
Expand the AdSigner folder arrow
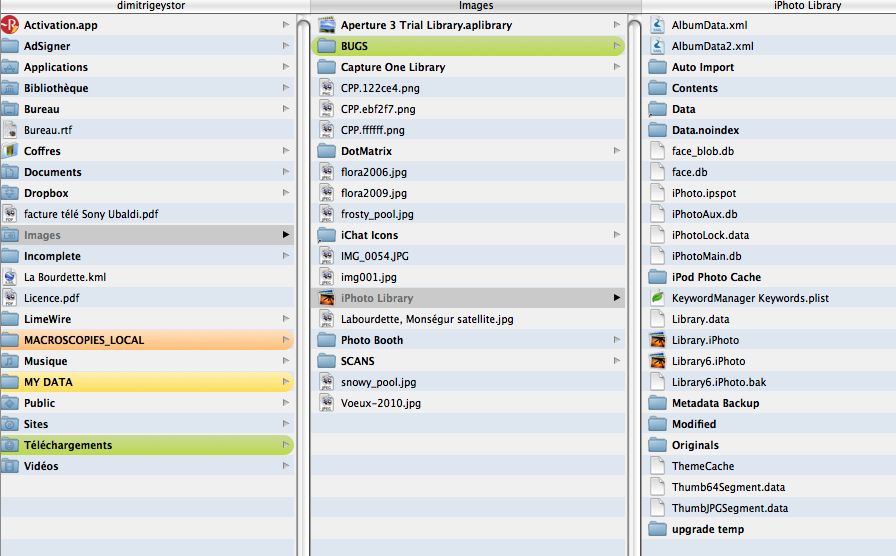tap(286, 46)
